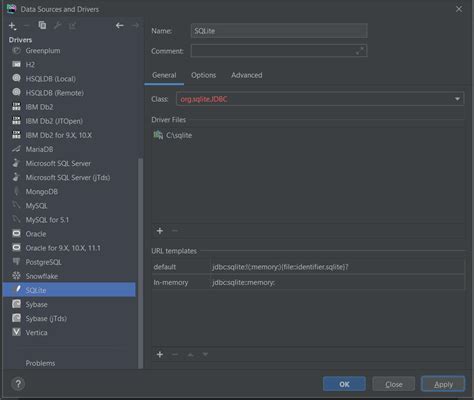
Task: Remove driver file with minus button
Action: click(175, 231)
